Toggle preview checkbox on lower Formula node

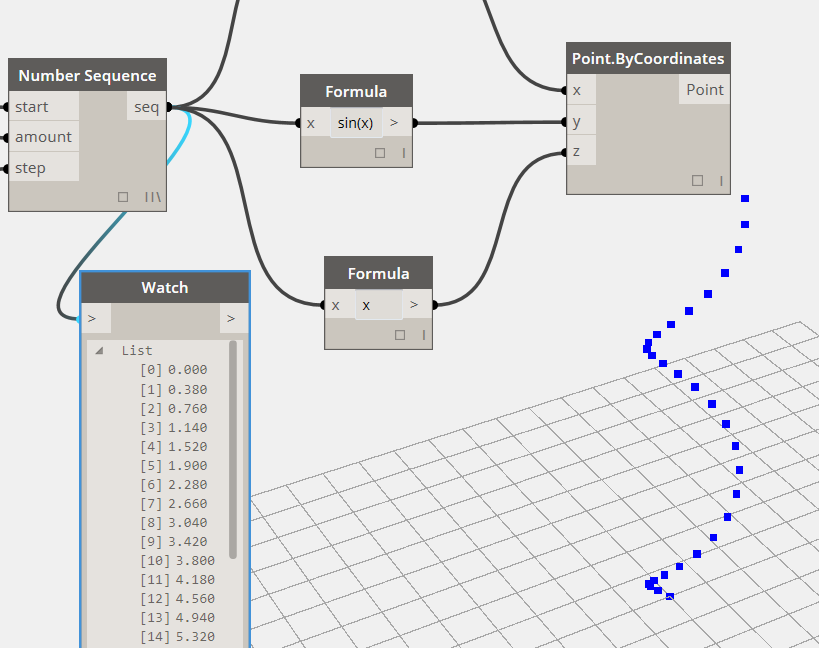coord(400,335)
